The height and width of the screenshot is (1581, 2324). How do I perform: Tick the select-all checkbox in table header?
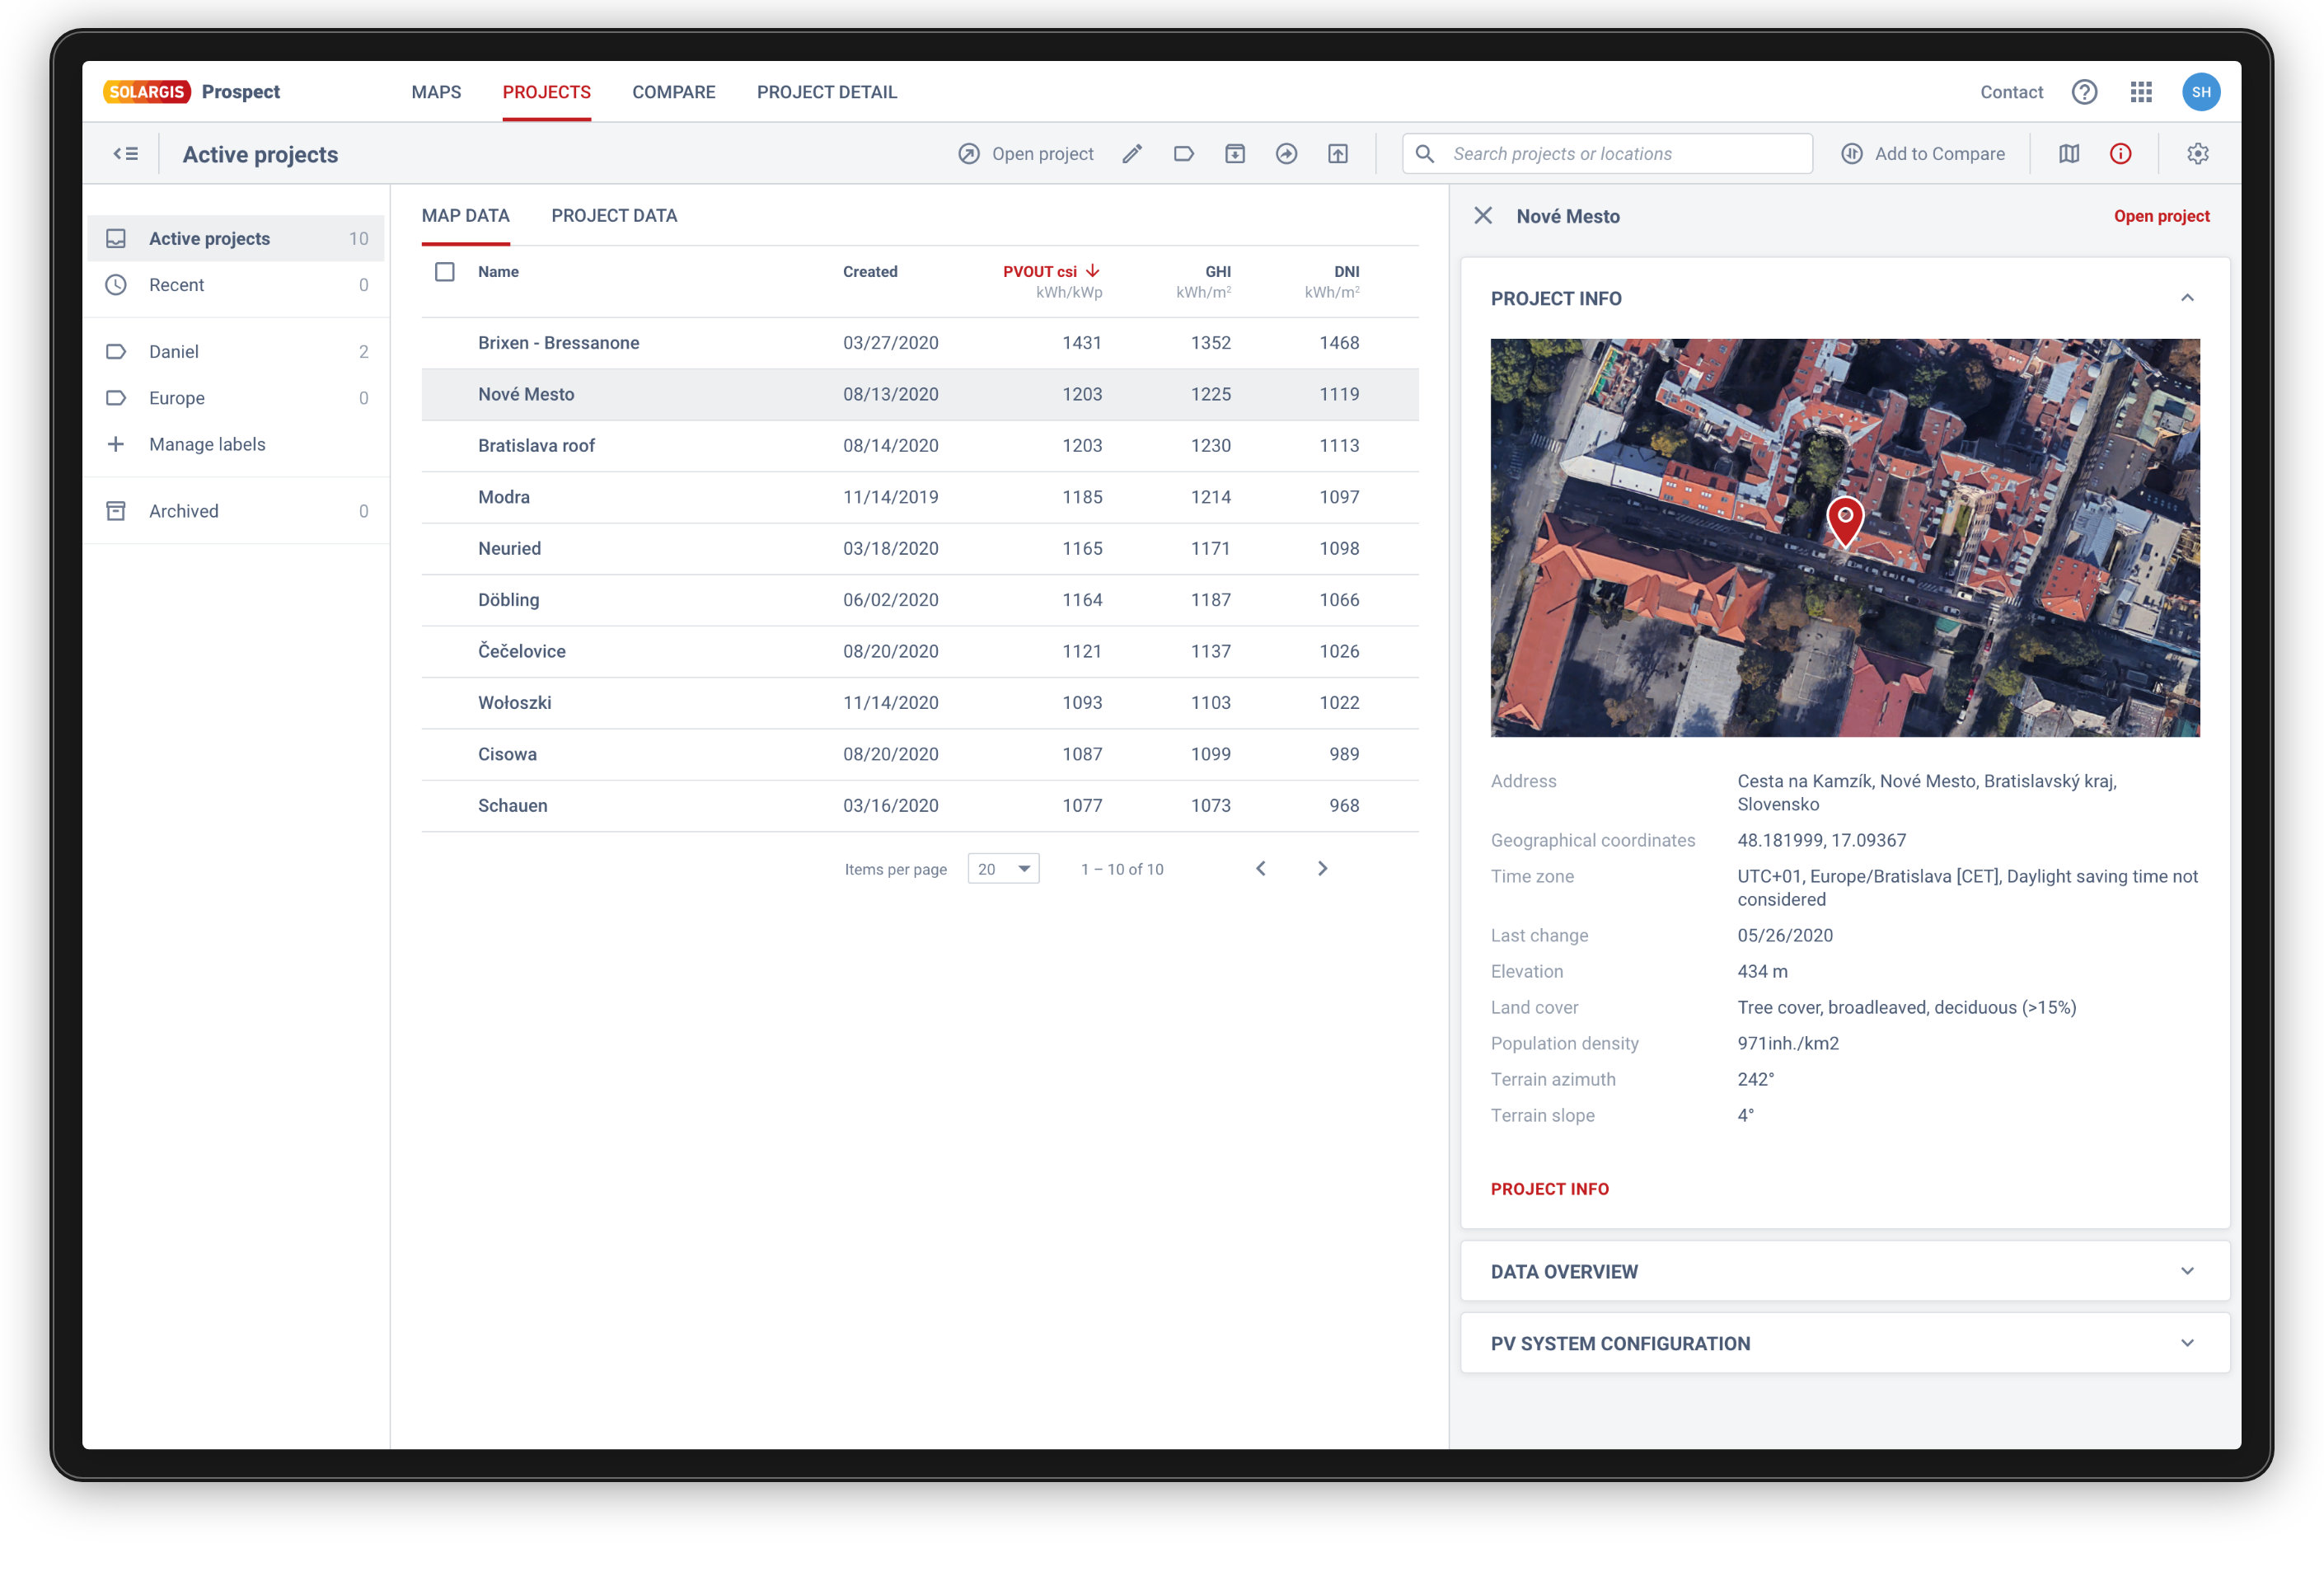(x=445, y=272)
